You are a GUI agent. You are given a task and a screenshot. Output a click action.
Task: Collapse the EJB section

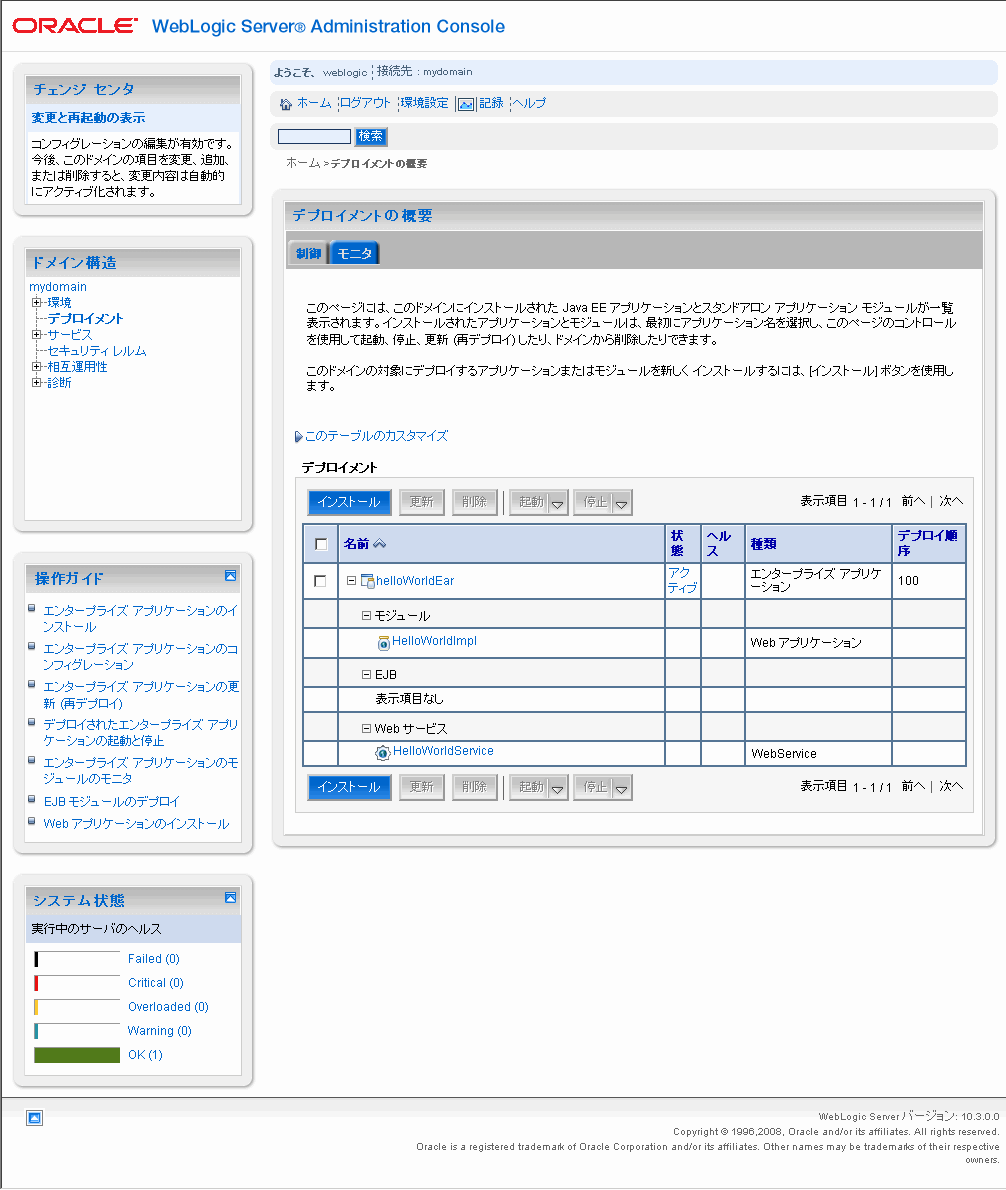(366, 674)
